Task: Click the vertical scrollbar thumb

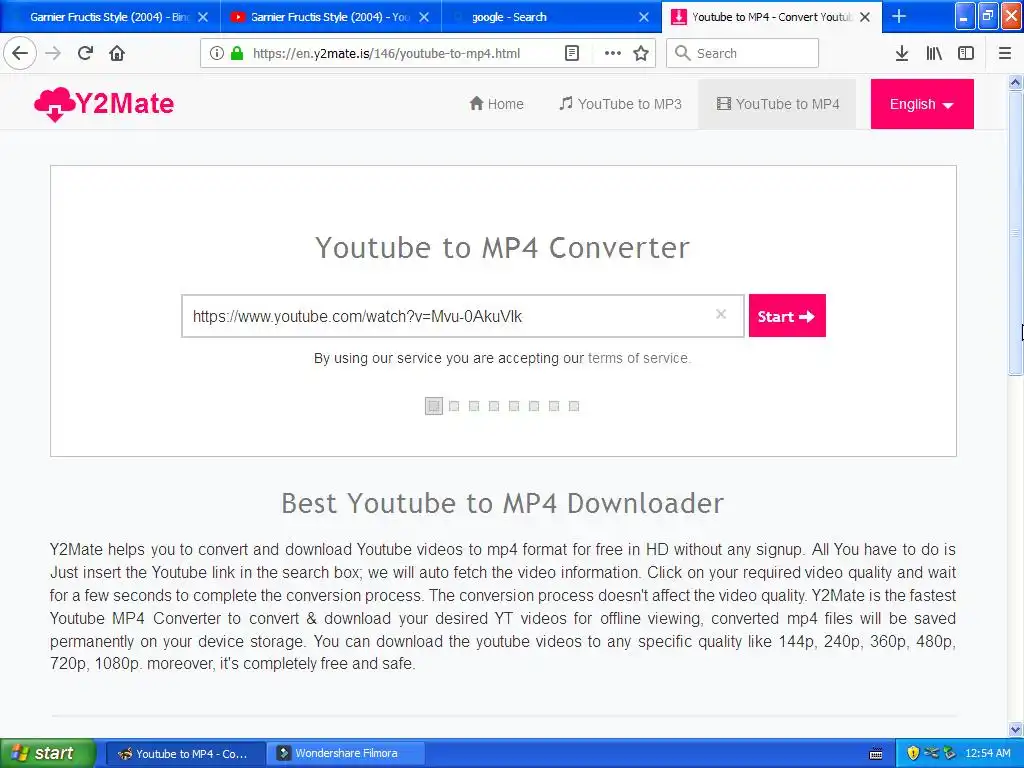Action: (x=1015, y=232)
